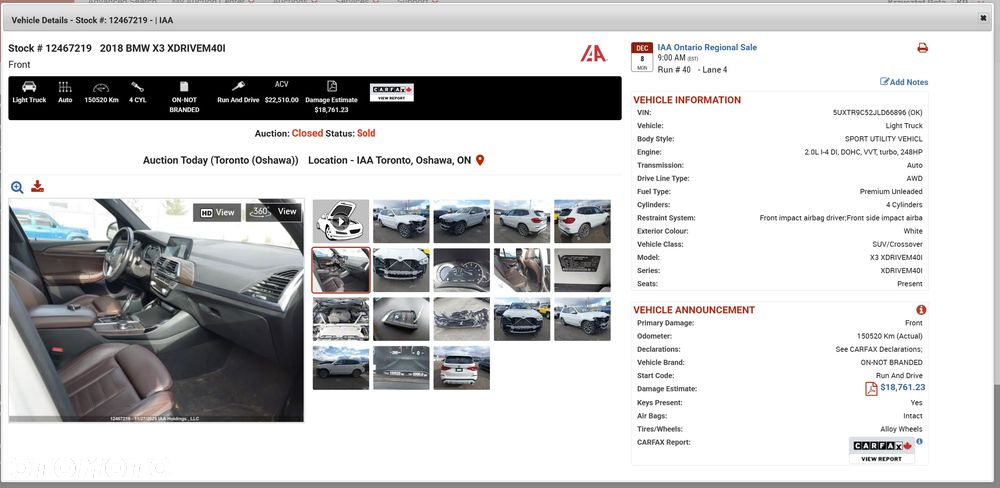Click the Alloy Wheels value
This screenshot has height=488, width=1000.
pyautogui.click(x=901, y=429)
